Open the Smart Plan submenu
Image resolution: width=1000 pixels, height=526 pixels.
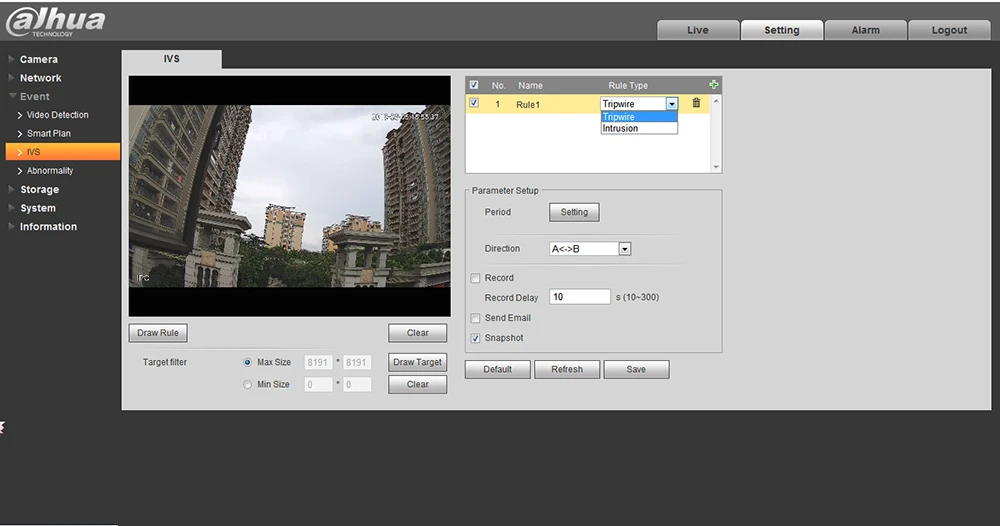pos(48,133)
